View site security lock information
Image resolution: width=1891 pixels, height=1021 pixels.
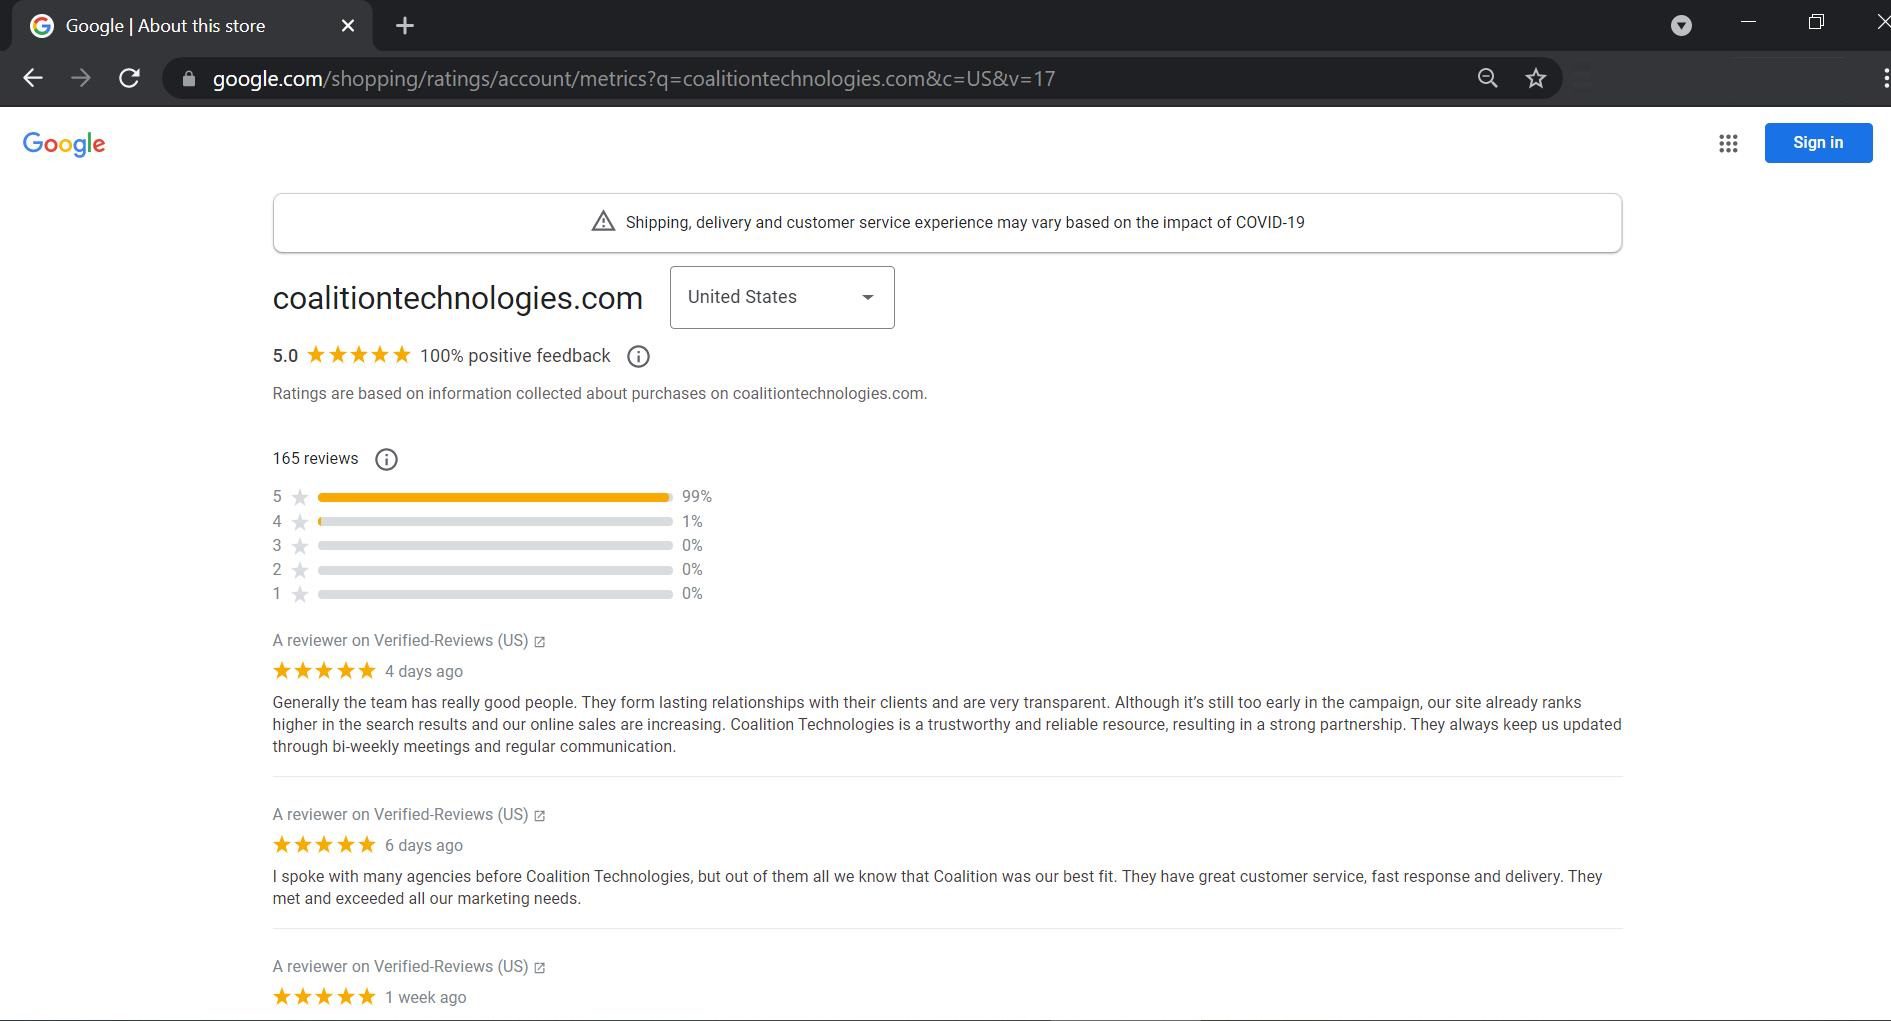(x=189, y=79)
